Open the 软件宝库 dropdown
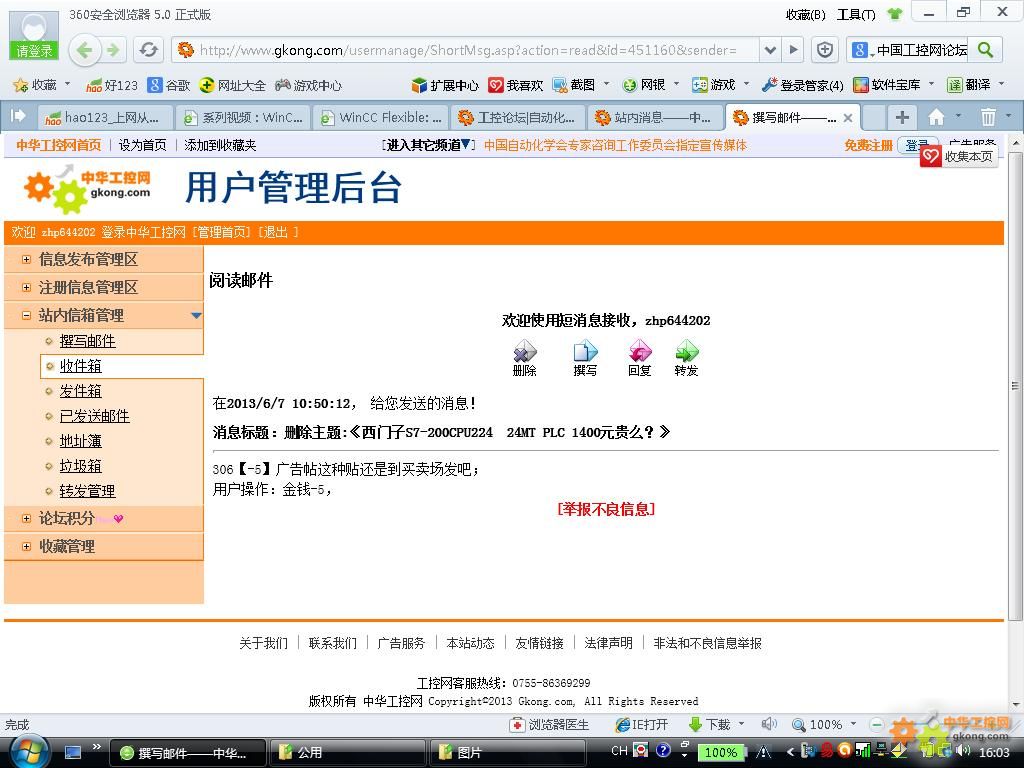This screenshot has width=1024, height=768. [x=932, y=84]
